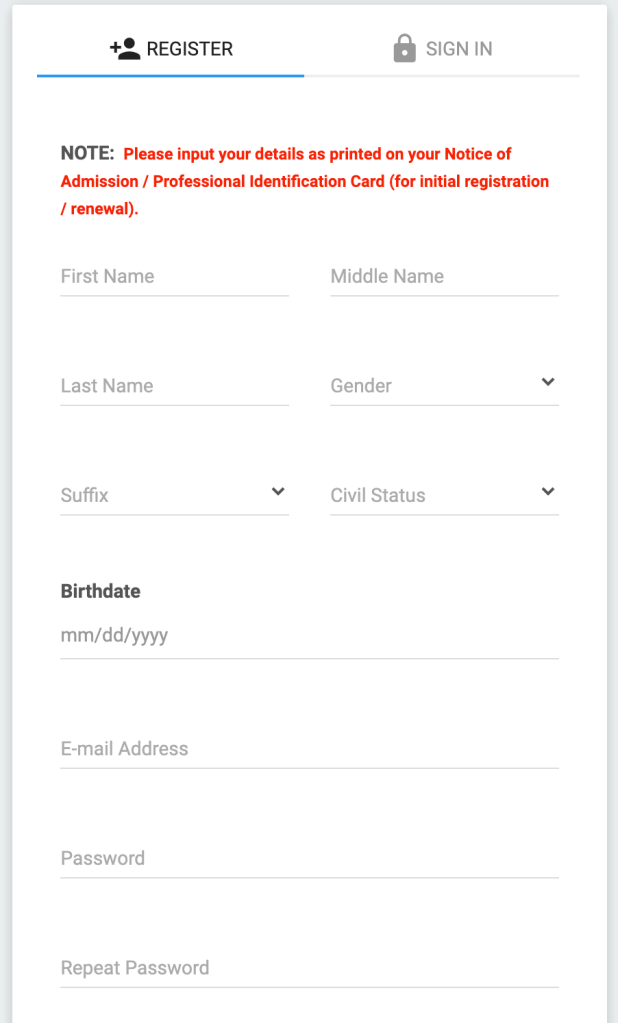Focus the mm/dd/yyyy birthdate input

[309, 635]
